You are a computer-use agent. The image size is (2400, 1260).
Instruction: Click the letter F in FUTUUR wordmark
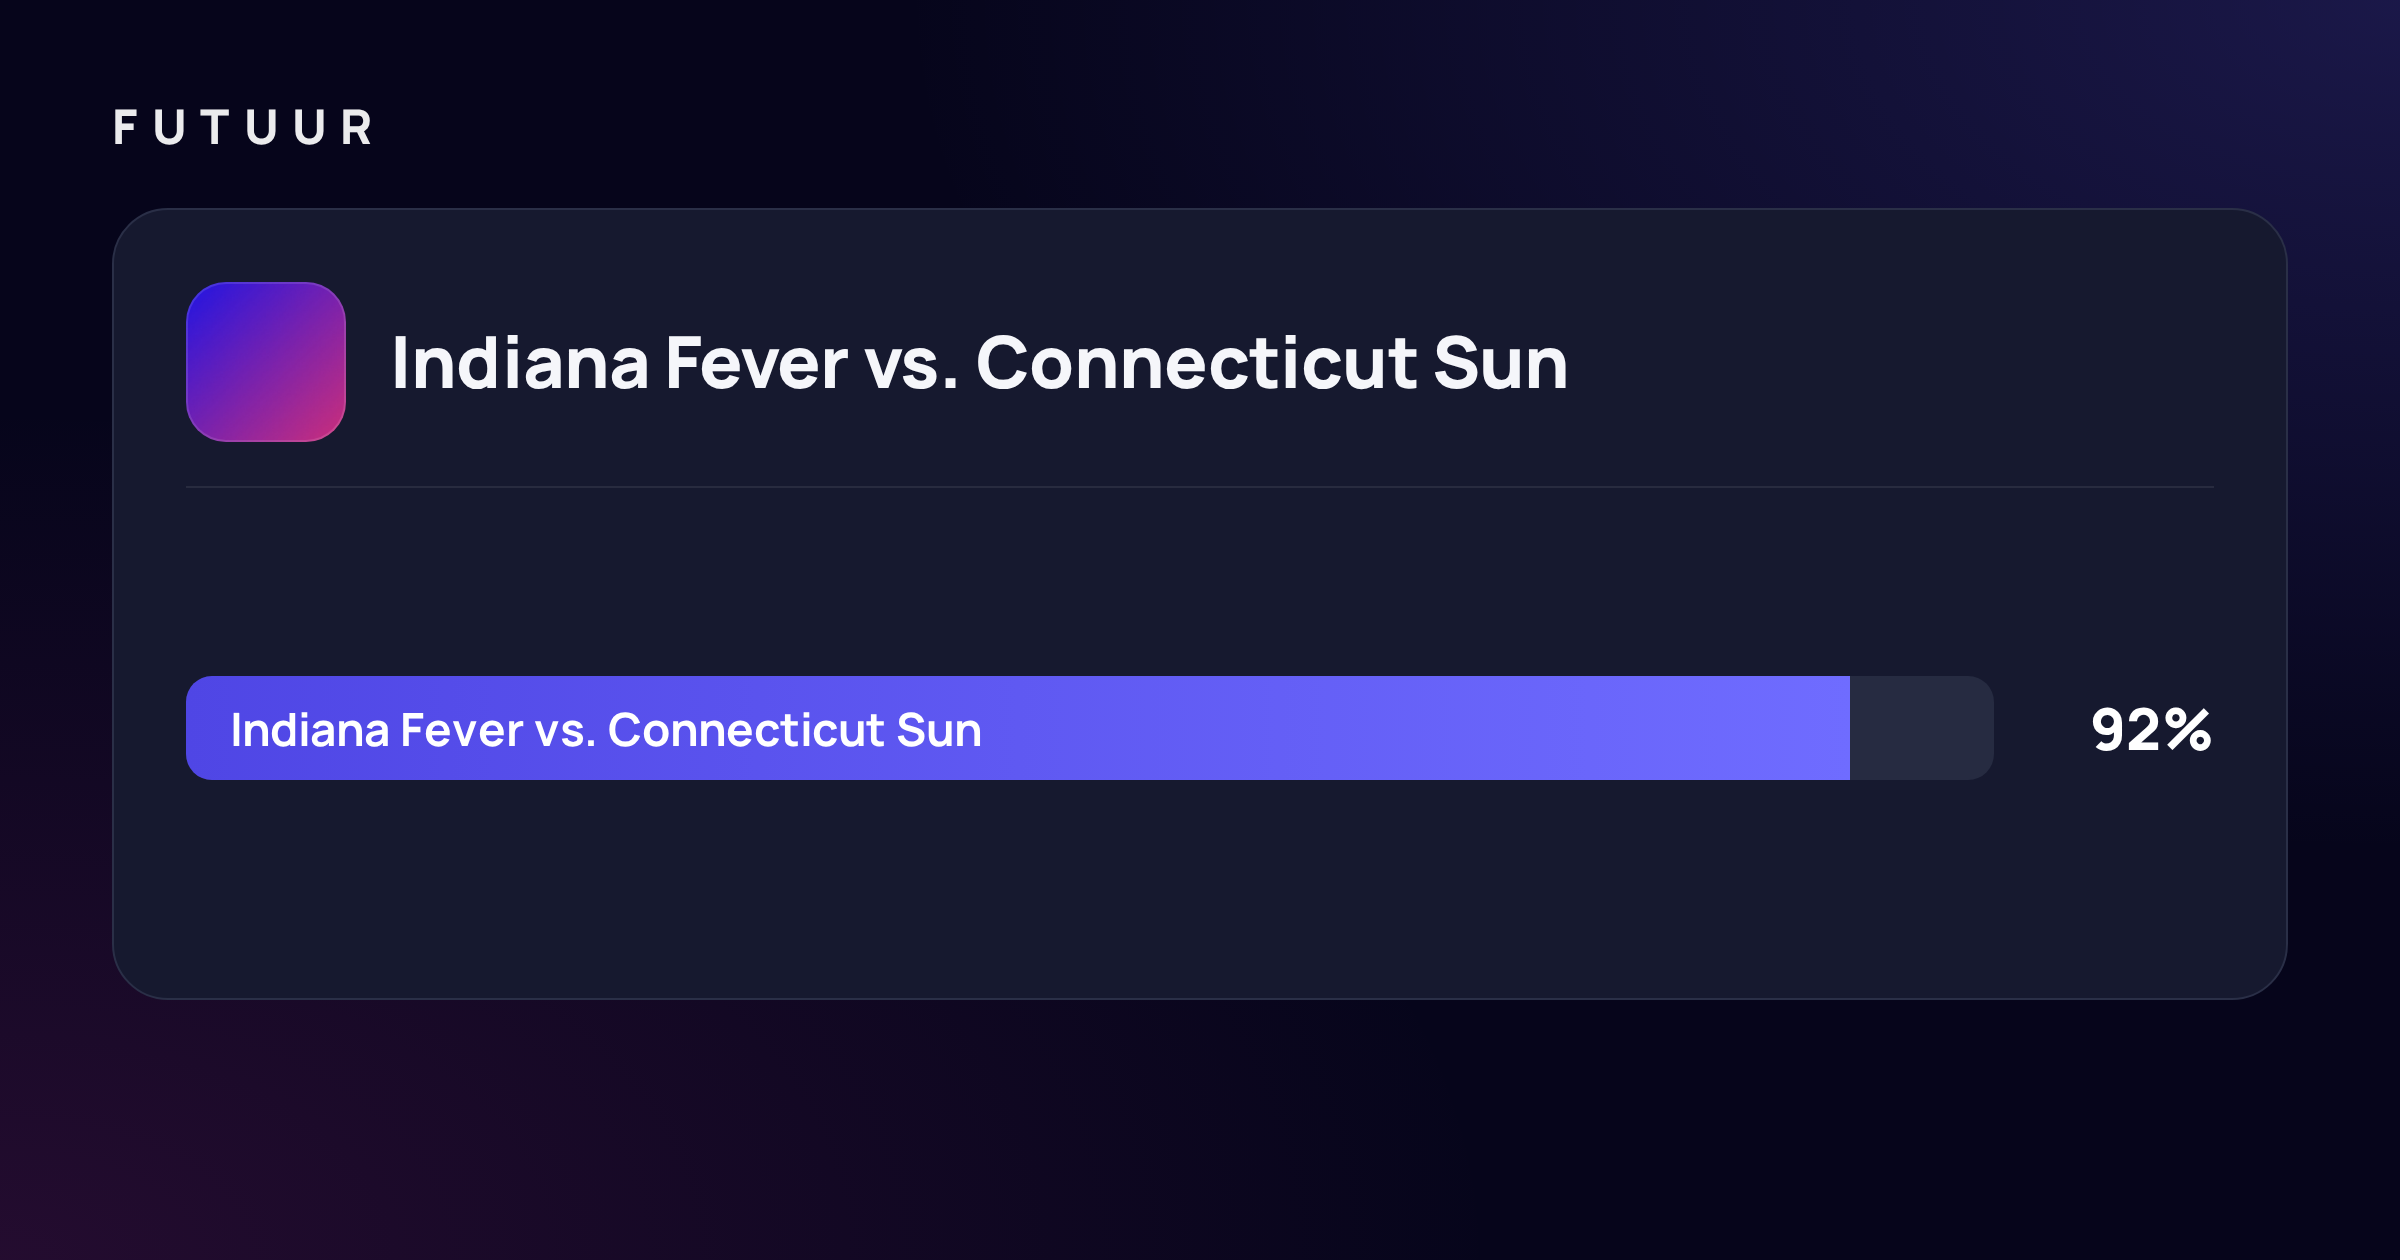coord(125,128)
